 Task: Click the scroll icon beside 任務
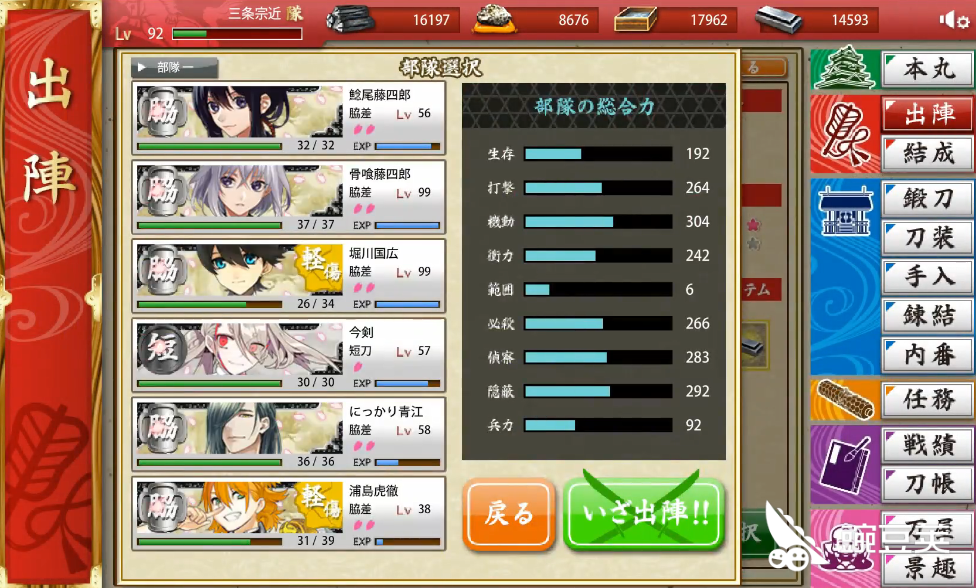click(845, 399)
